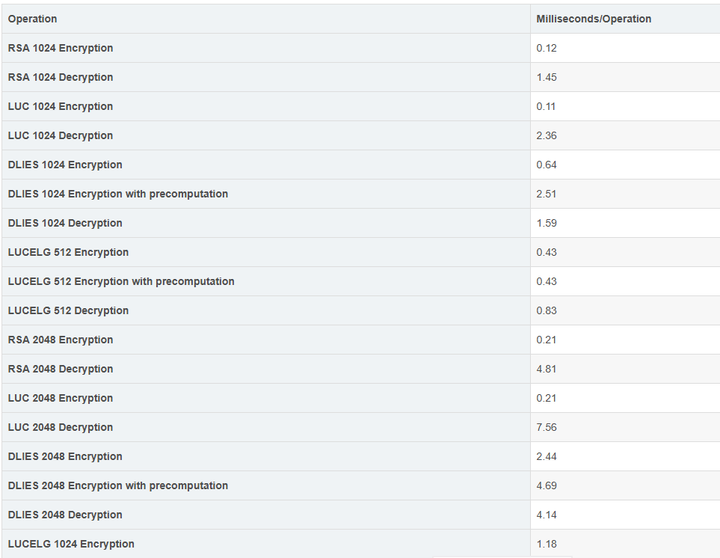Select LUCELG 512 Encryption with precomputation

[x=121, y=282]
